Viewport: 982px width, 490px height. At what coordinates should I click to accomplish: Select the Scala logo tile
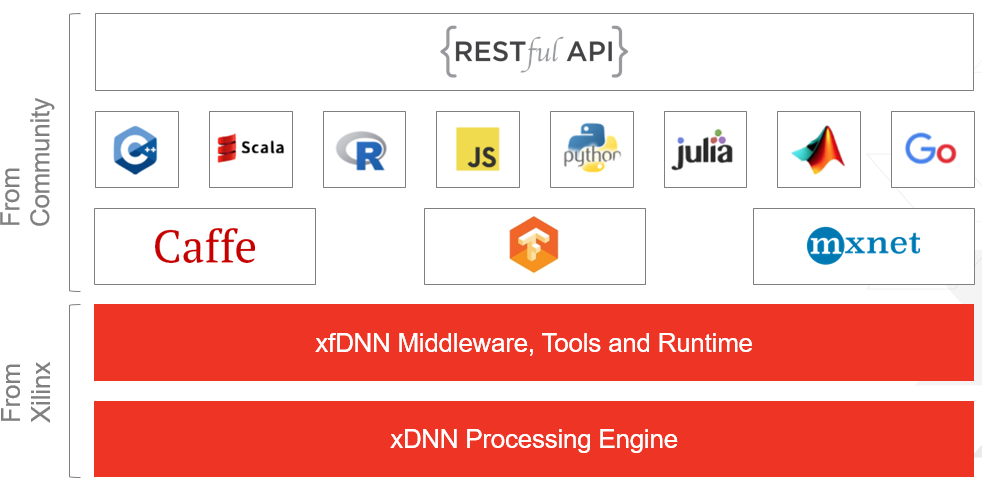[251, 149]
